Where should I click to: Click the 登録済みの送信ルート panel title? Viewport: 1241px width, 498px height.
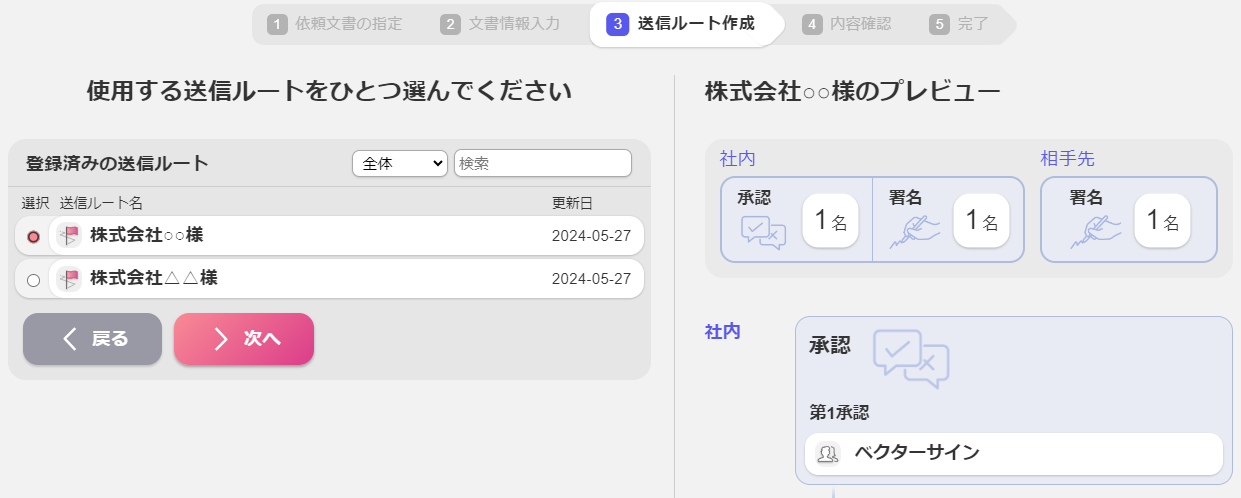point(117,164)
